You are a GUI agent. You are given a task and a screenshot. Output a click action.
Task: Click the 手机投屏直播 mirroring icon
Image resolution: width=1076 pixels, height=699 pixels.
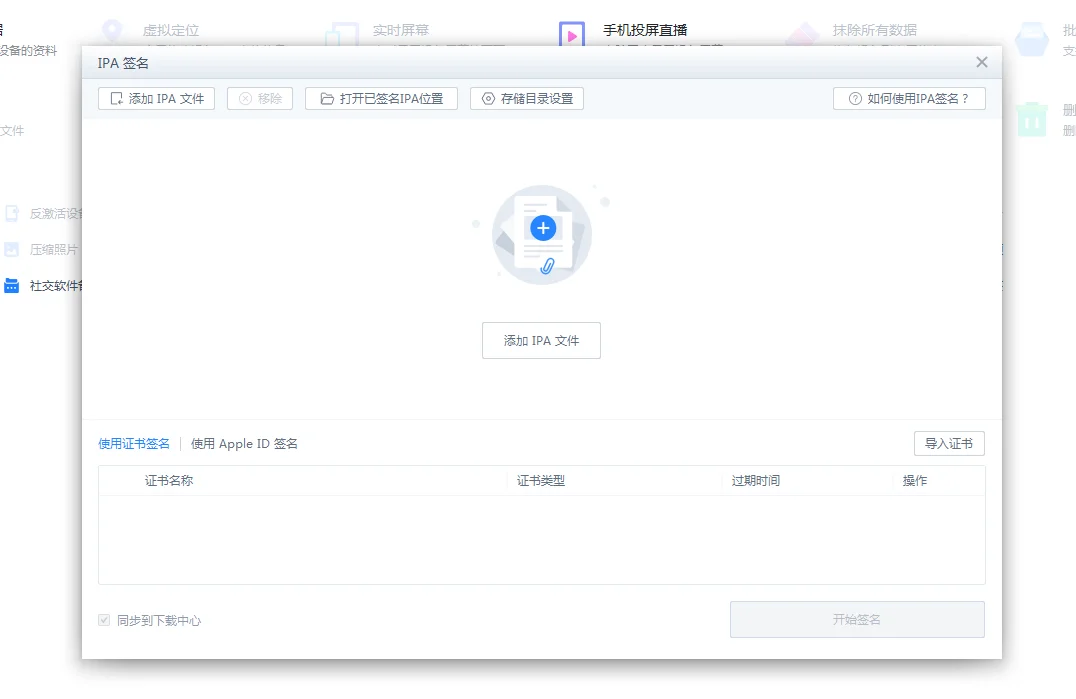(x=572, y=33)
